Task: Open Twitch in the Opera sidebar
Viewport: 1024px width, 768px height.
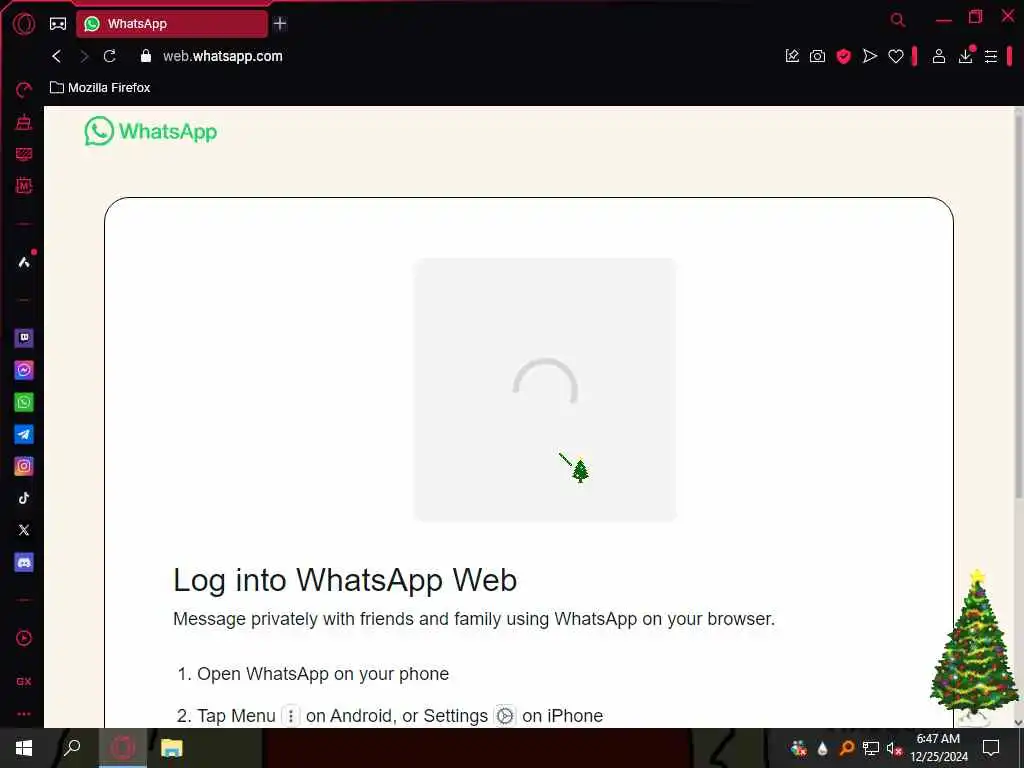Action: [24, 338]
